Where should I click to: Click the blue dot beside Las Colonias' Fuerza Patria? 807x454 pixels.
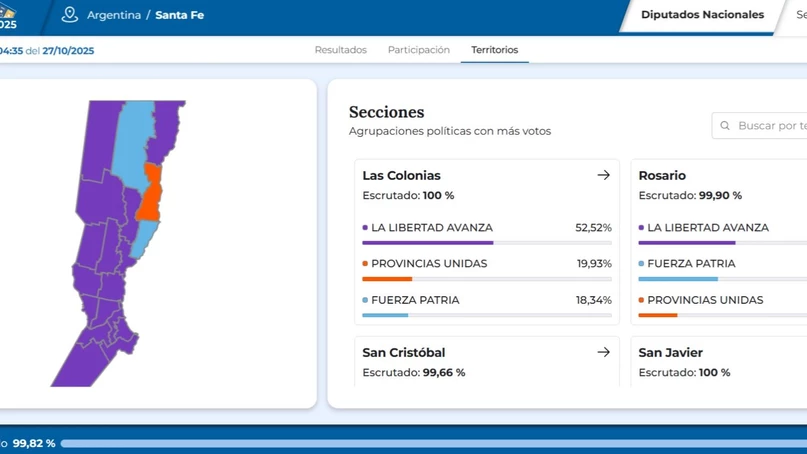(365, 300)
